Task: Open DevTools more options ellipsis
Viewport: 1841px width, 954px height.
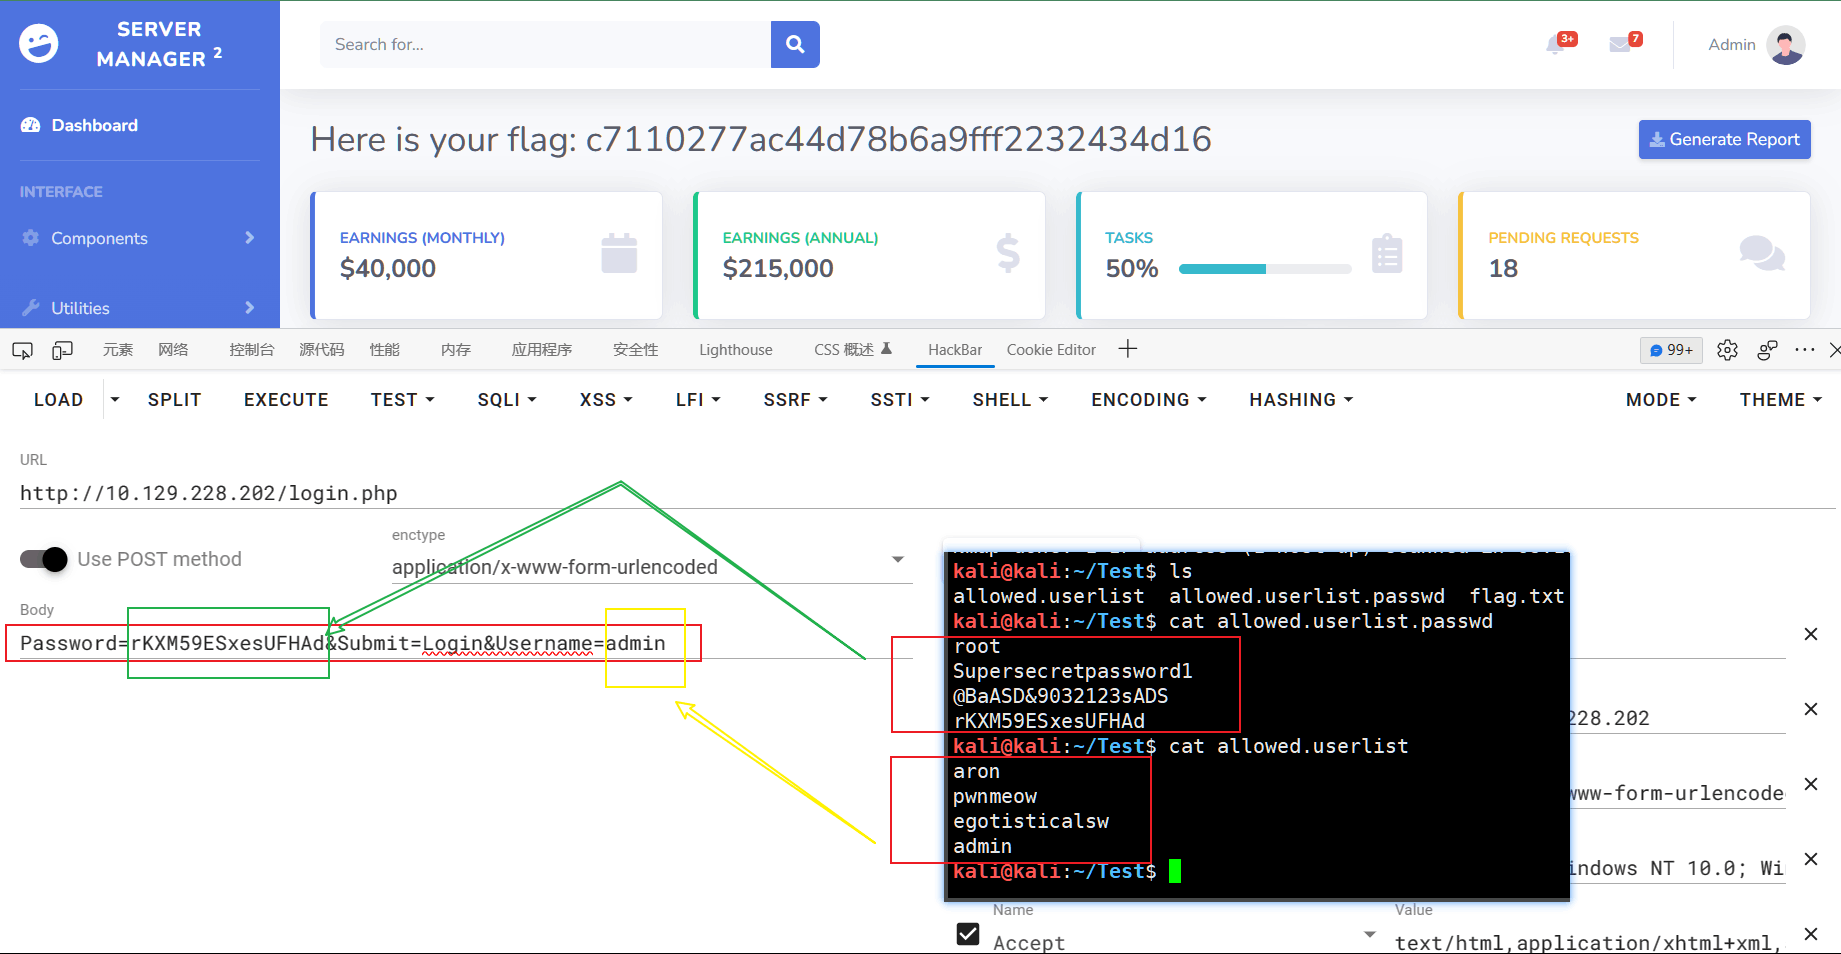Action: pyautogui.click(x=1804, y=350)
